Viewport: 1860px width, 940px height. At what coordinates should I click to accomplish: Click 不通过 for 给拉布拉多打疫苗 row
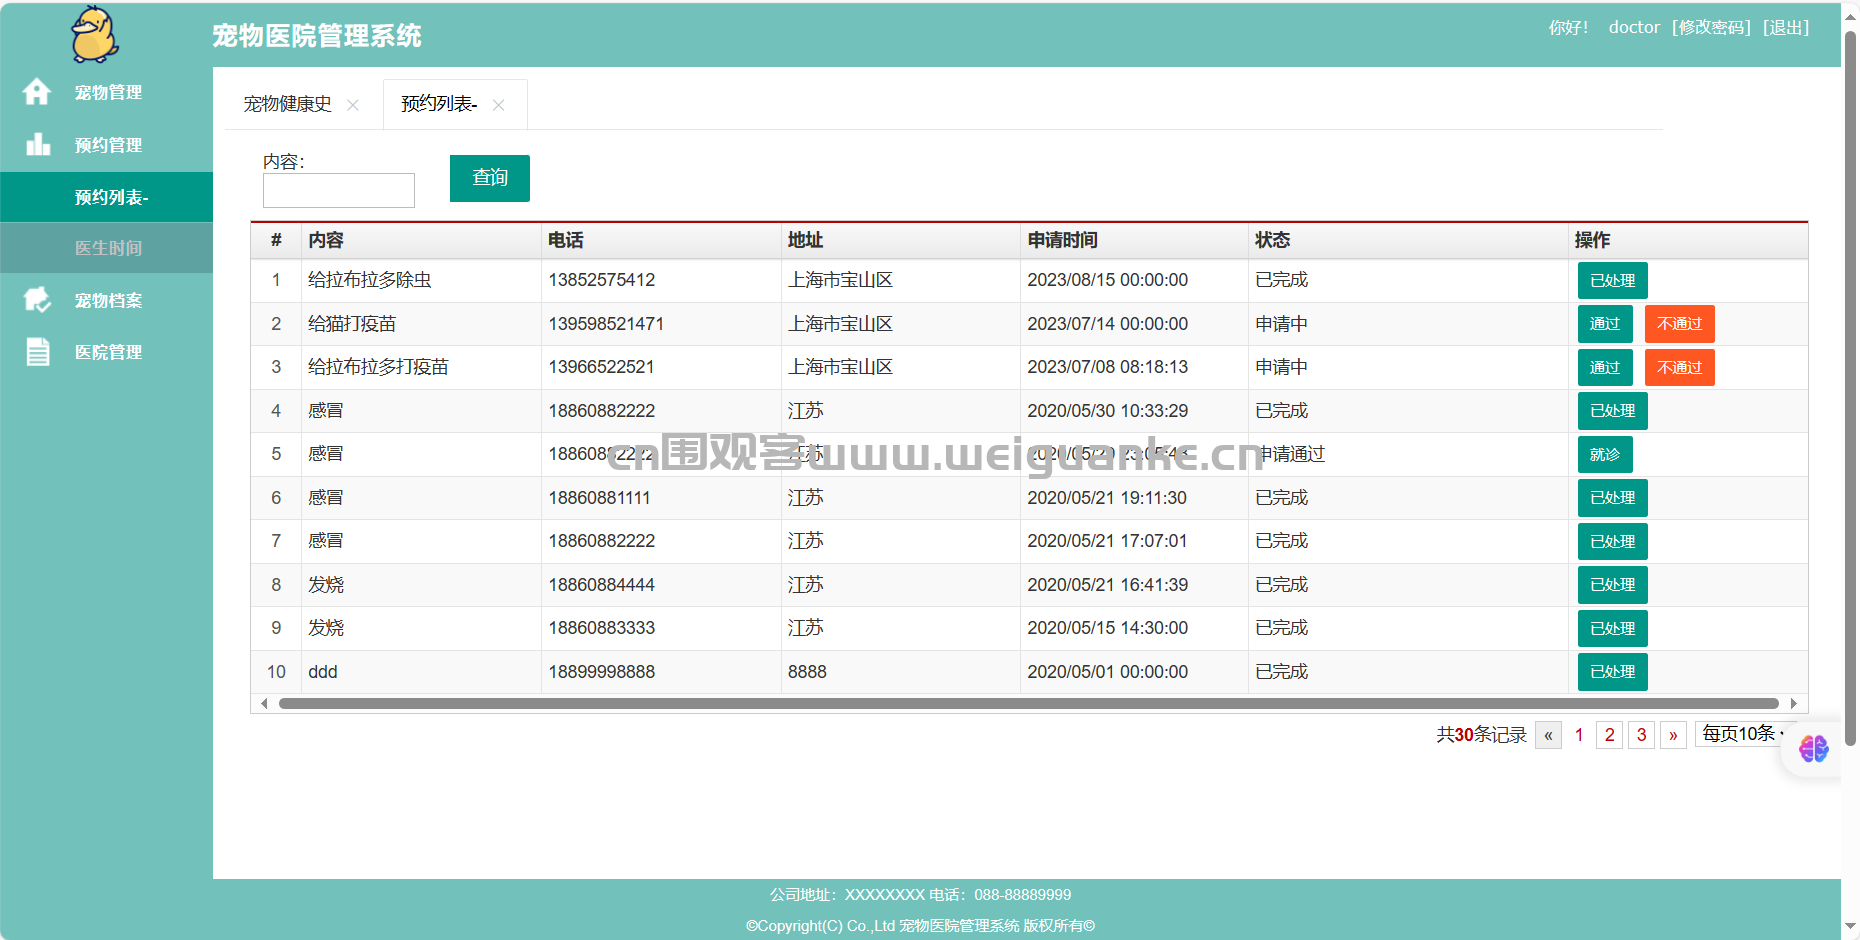click(1680, 368)
